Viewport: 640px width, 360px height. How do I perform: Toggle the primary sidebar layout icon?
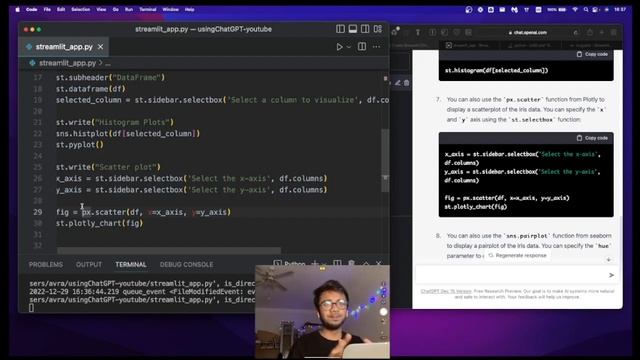340,29
